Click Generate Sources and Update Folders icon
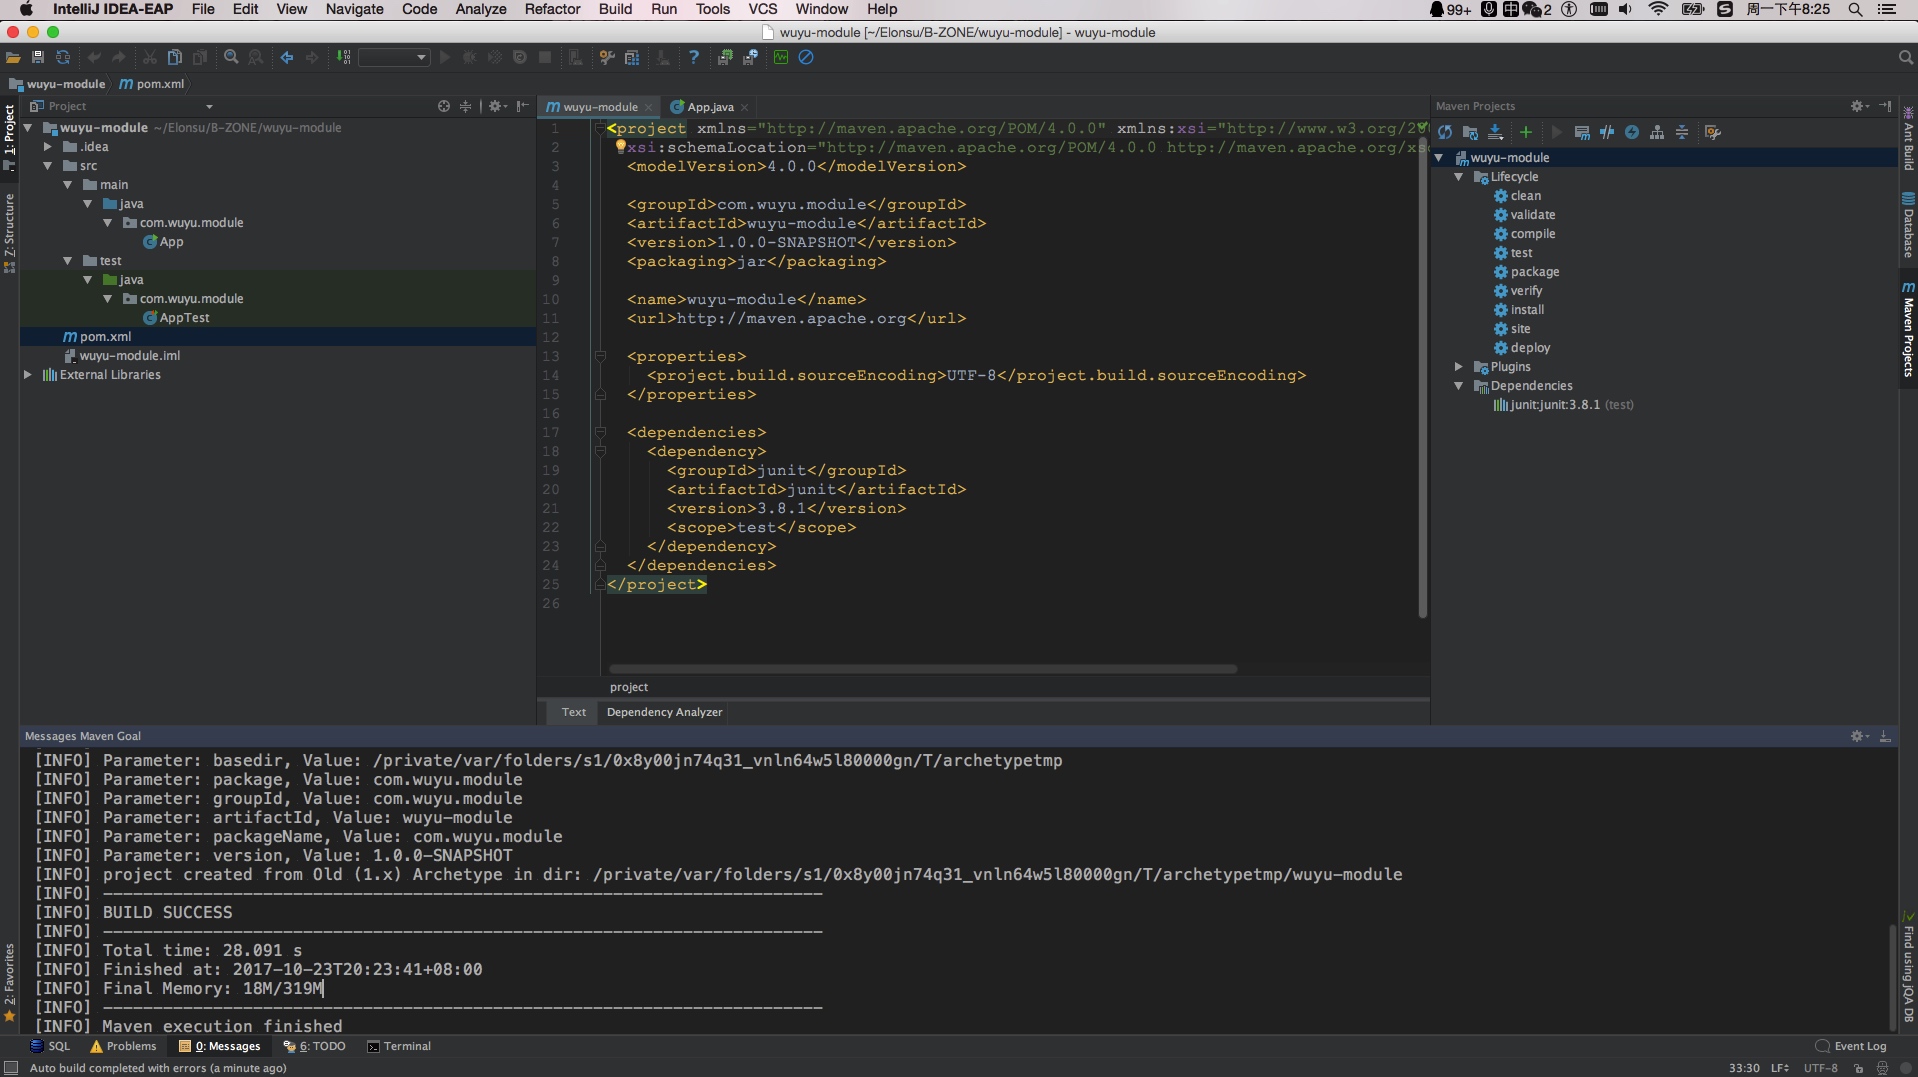 1470,132
